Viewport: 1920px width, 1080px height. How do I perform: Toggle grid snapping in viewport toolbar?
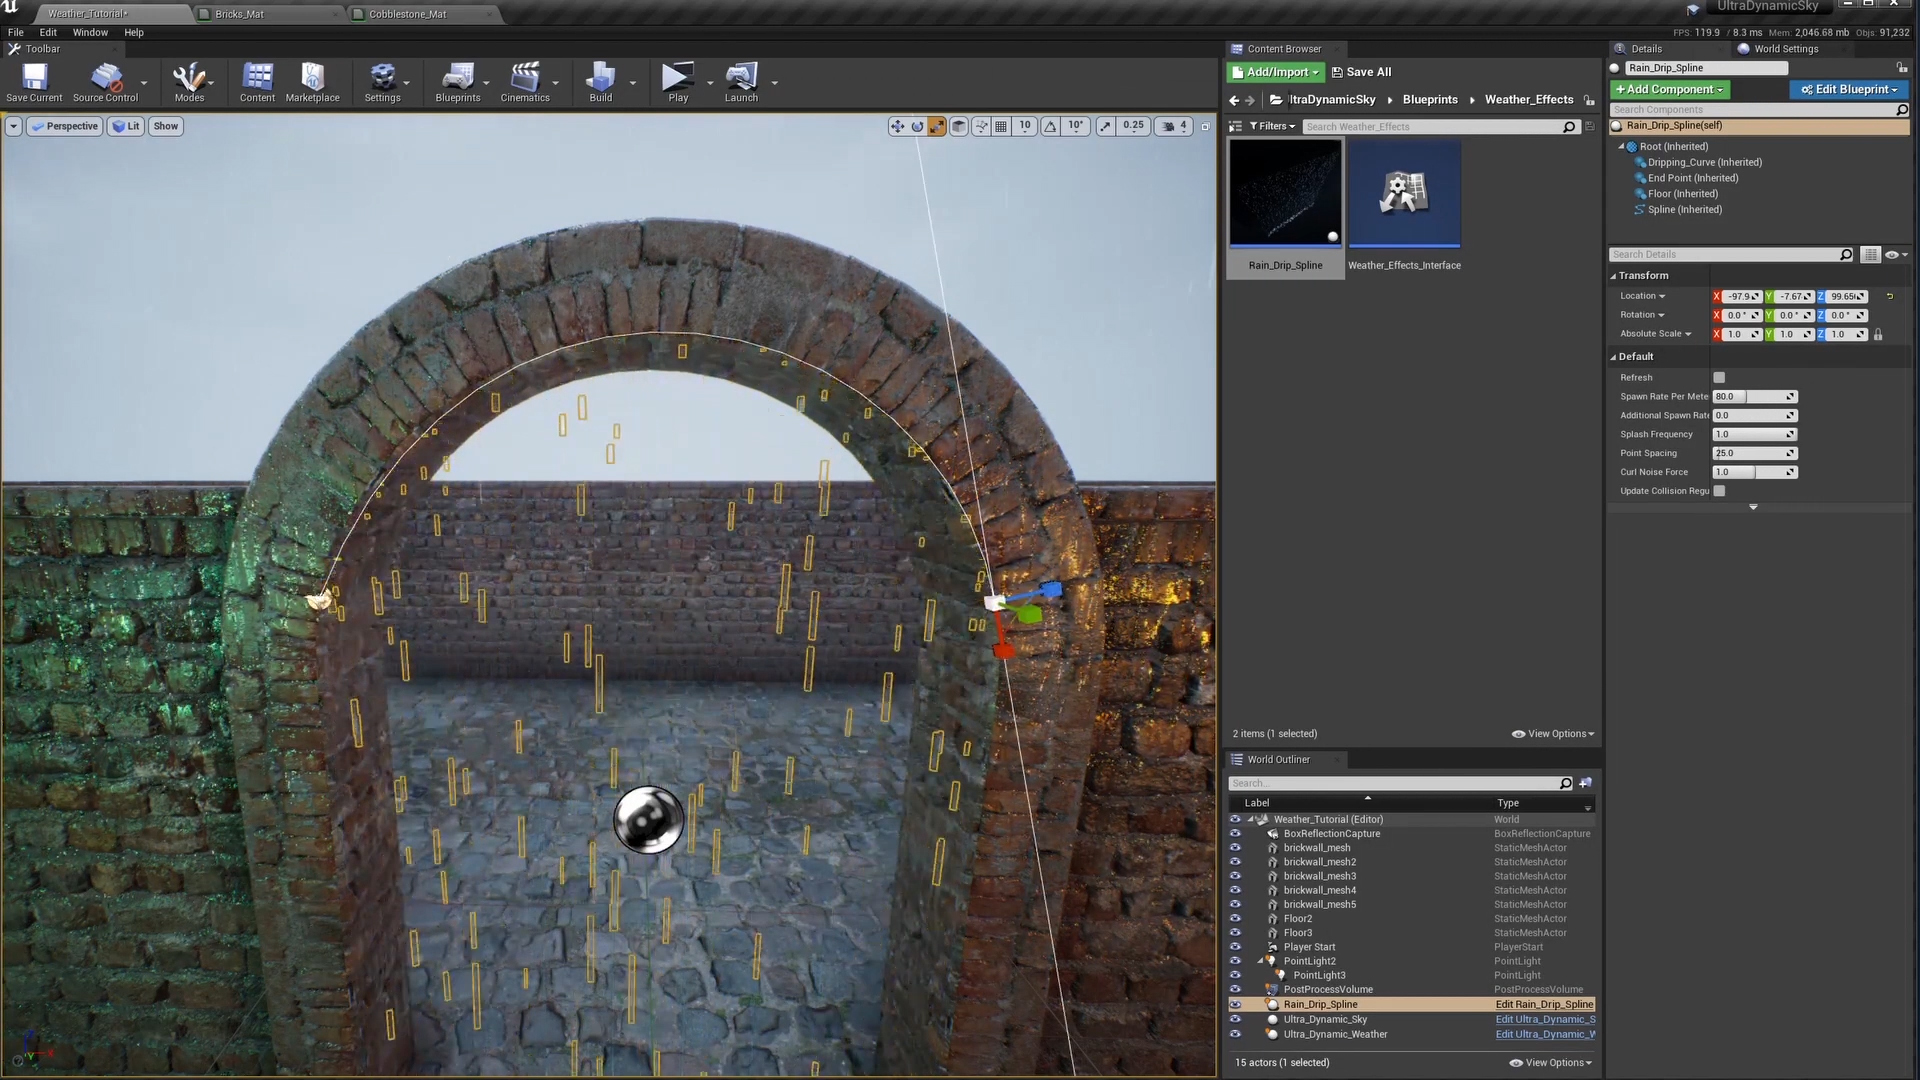tap(1001, 126)
